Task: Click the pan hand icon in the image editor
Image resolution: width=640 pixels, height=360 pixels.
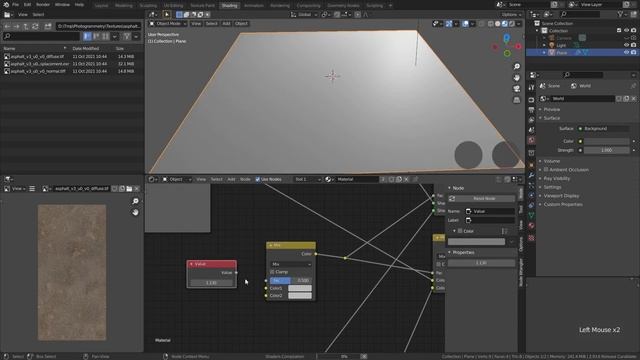Action: point(136,212)
